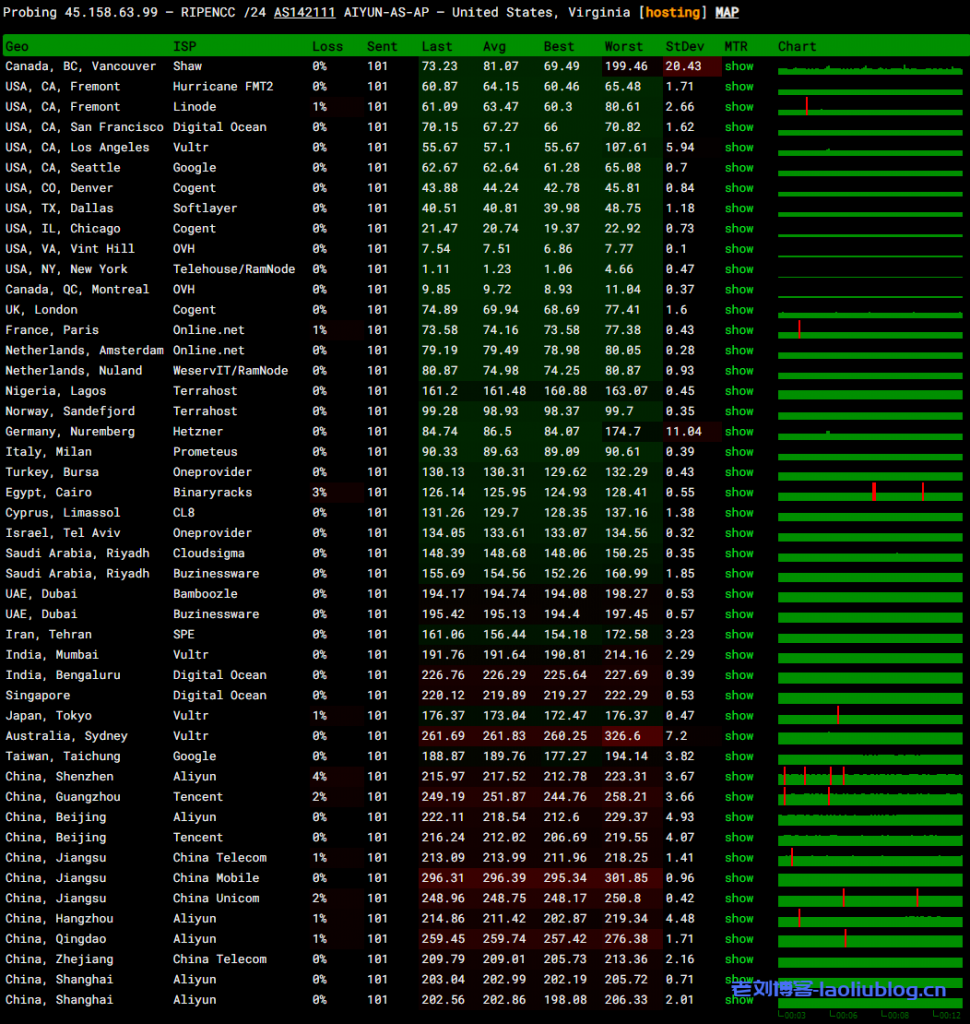Click the Worst column header

[x=624, y=46]
